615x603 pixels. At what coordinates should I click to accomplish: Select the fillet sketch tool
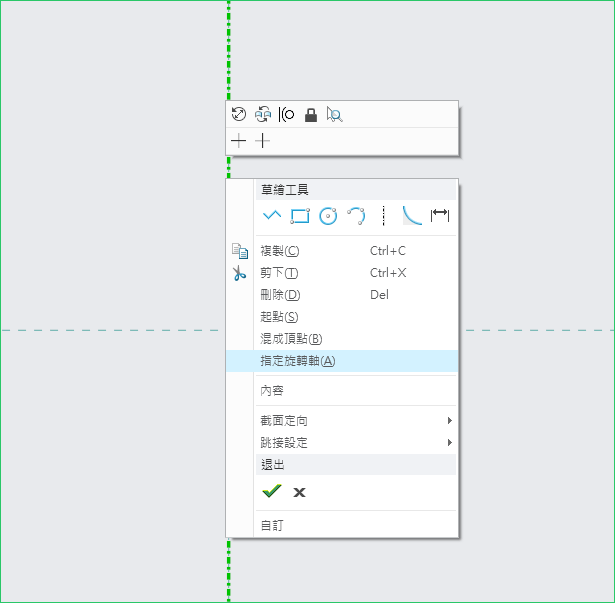[x=412, y=215]
